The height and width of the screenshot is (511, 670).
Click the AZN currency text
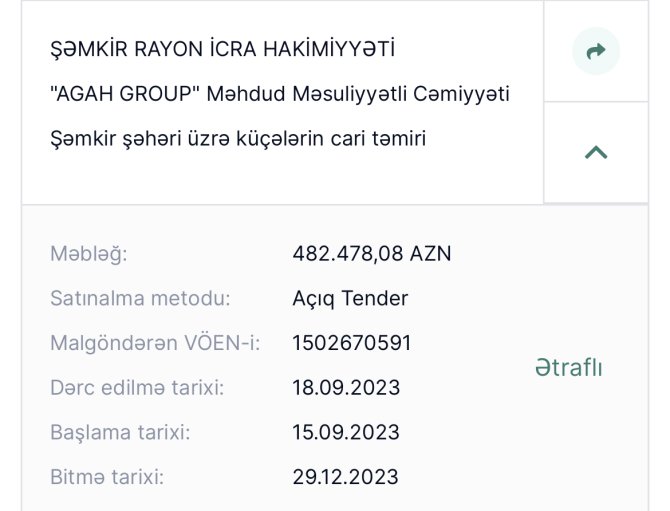point(430,253)
